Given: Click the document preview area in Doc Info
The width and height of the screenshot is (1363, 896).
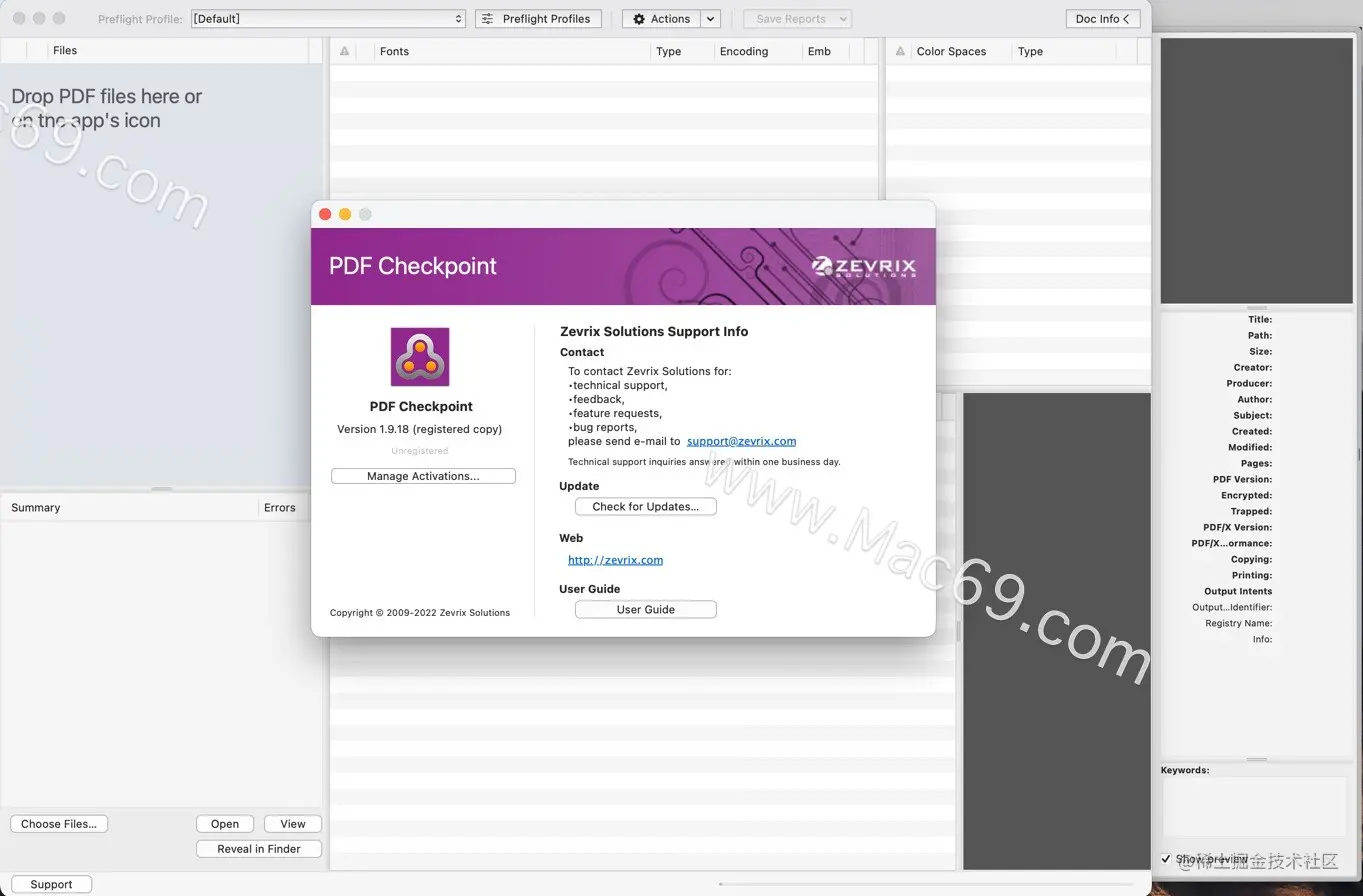Looking at the screenshot, I should 1256,171.
